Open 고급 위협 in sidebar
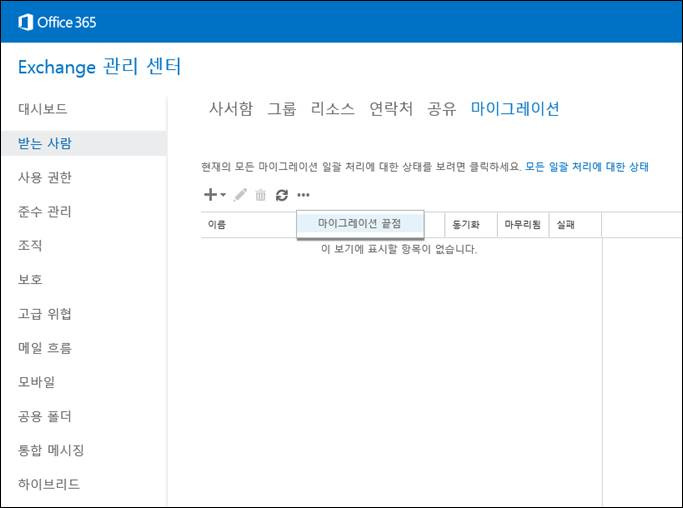 pyautogui.click(x=44, y=313)
